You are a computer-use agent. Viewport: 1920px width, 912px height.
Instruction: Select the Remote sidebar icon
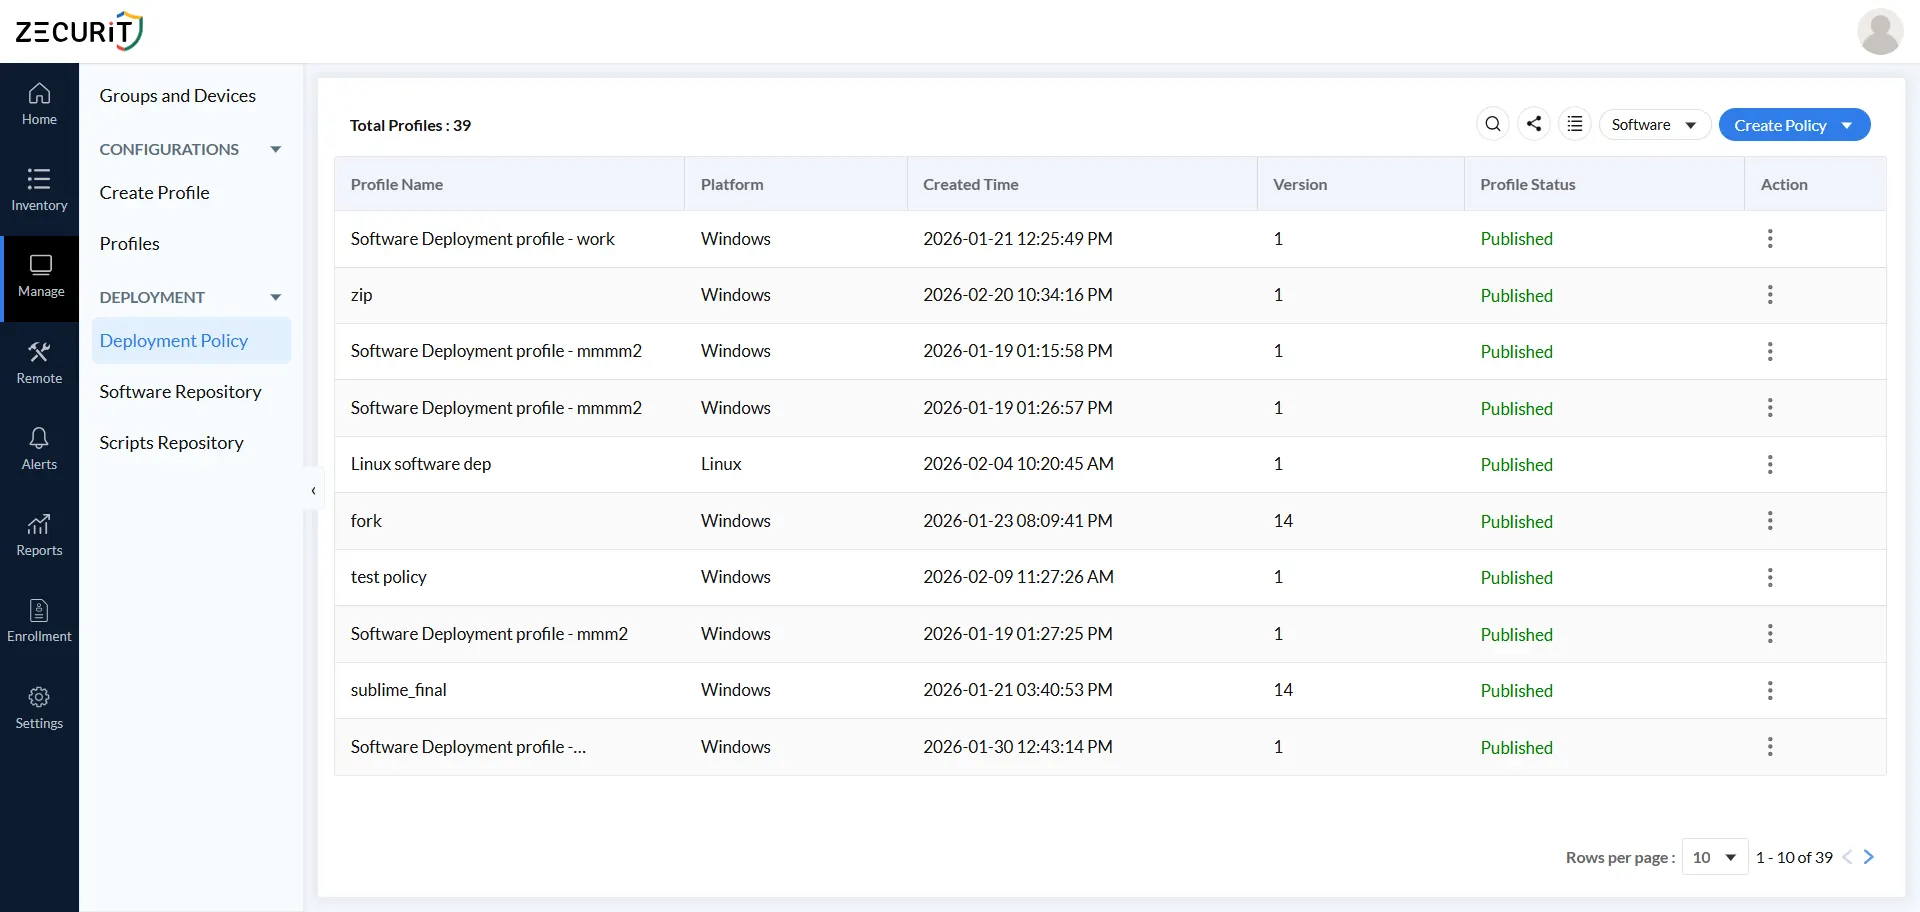(39, 361)
